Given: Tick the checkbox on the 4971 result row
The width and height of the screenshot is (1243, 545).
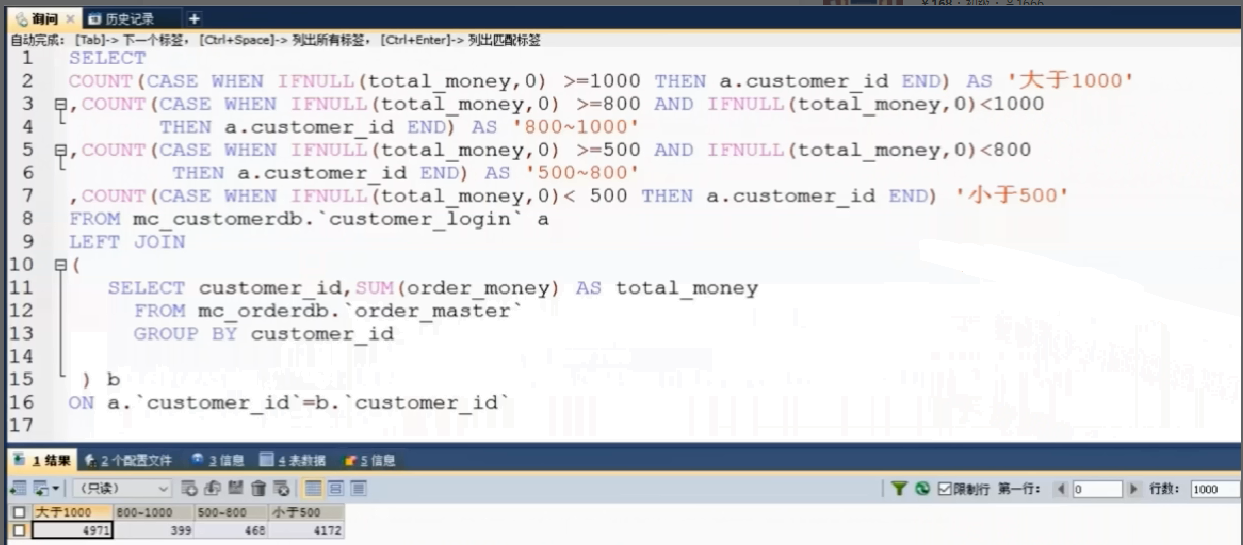Looking at the screenshot, I should [x=15, y=531].
